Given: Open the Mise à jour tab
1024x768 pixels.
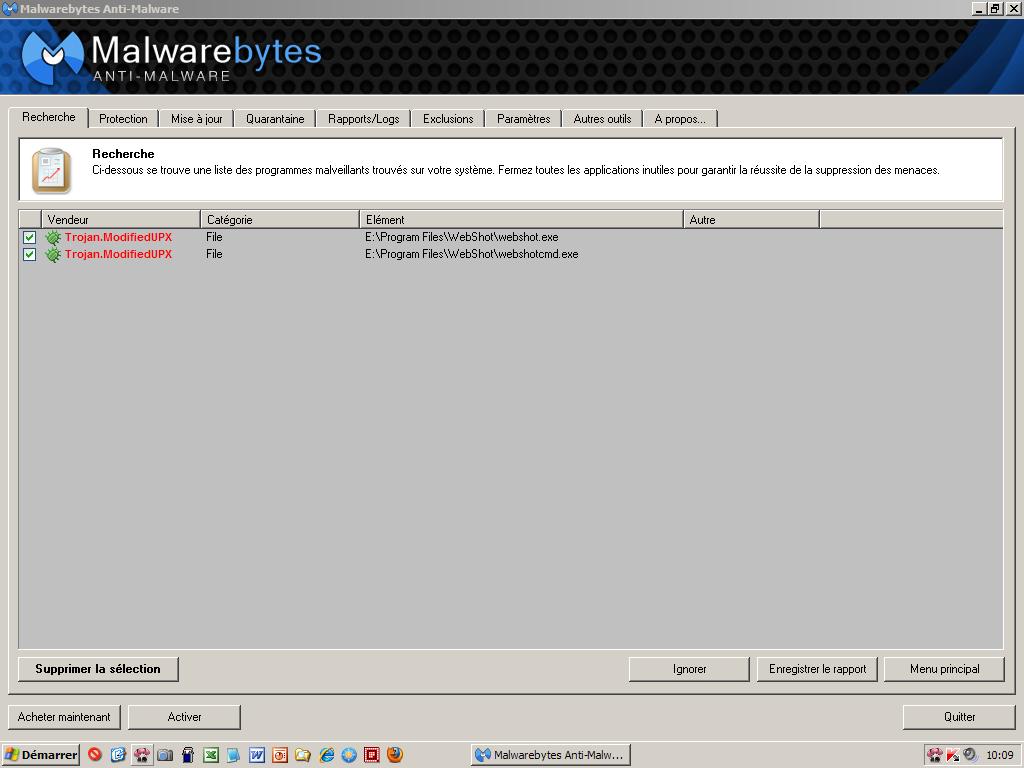Looking at the screenshot, I should [197, 119].
